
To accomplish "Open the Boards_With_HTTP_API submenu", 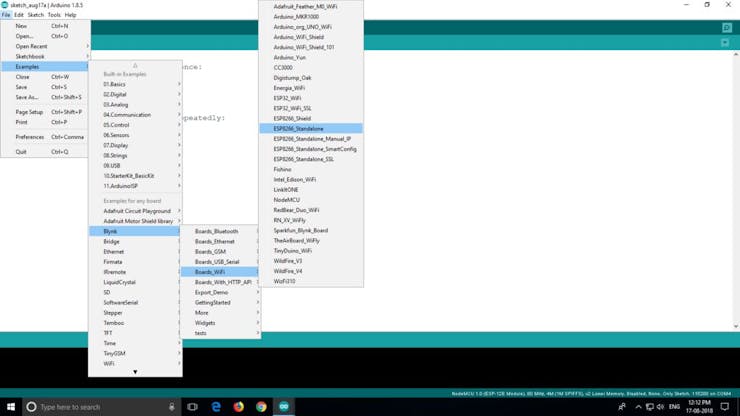I will 220,282.
